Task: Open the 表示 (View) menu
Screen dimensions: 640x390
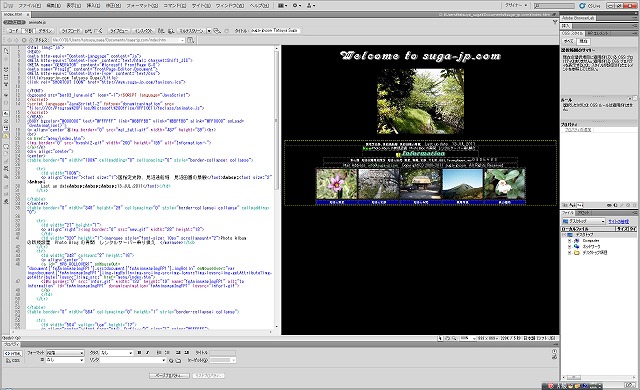Action: click(x=73, y=5)
